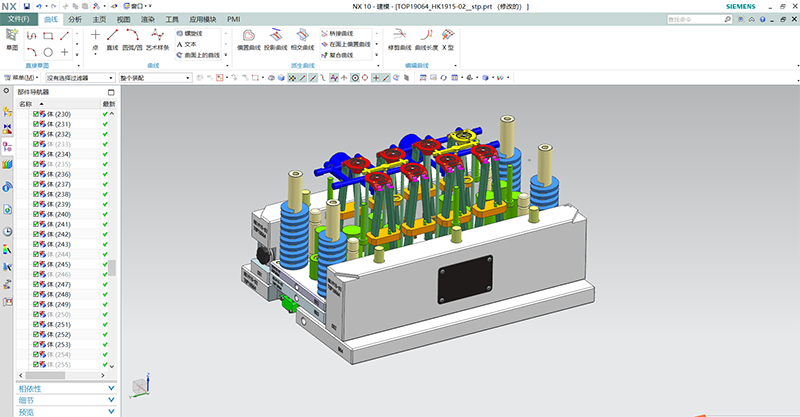Open the 相交曲线 (Intersection Curve) tool
This screenshot has width=800, height=417.
click(303, 40)
